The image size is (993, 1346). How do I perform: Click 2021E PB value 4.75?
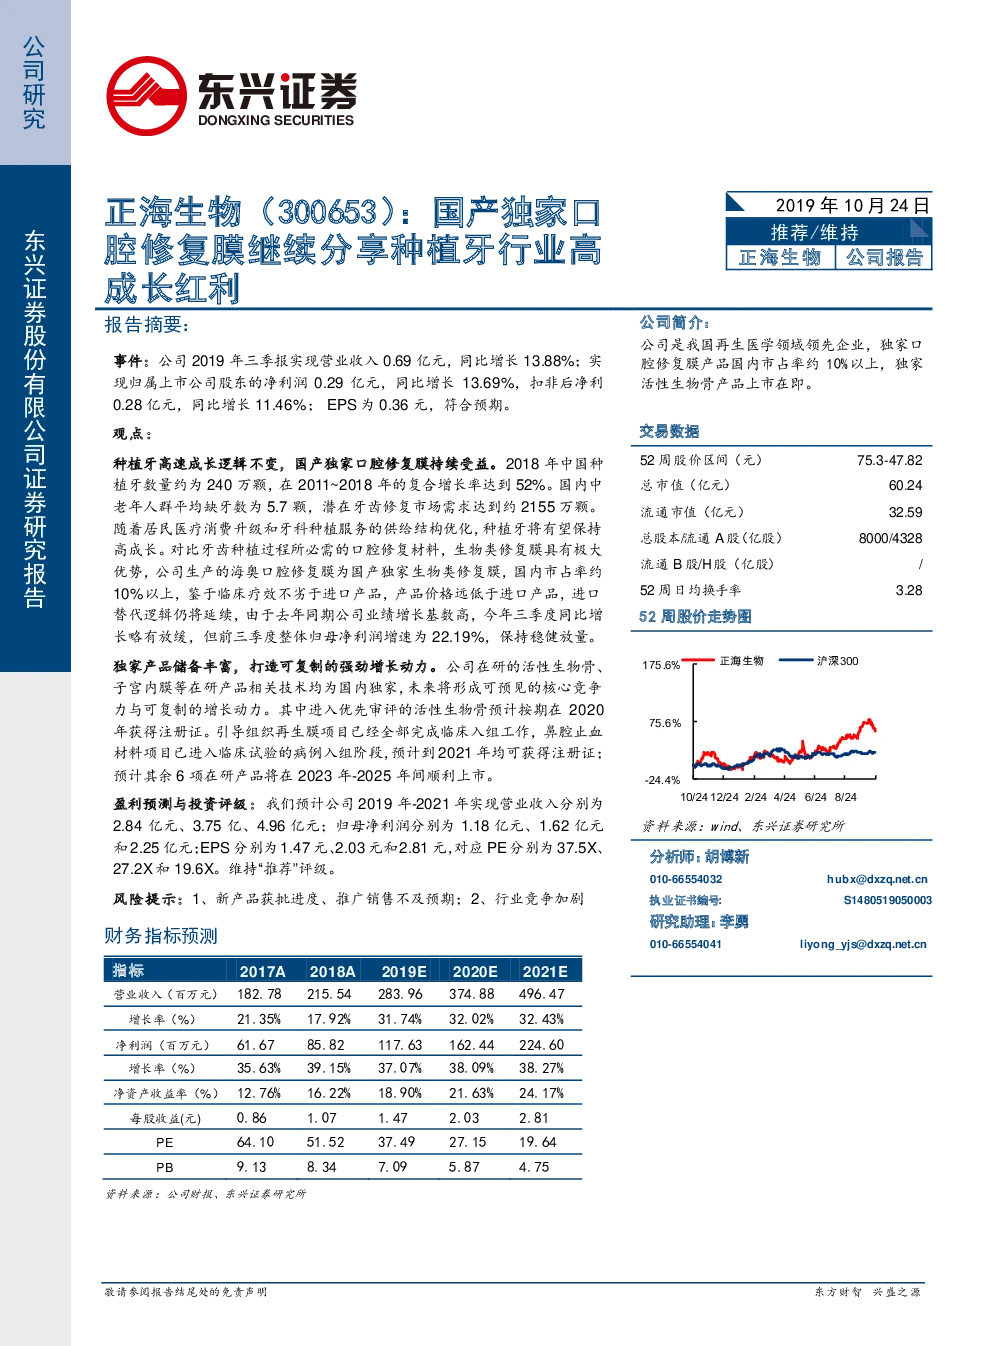534,1167
